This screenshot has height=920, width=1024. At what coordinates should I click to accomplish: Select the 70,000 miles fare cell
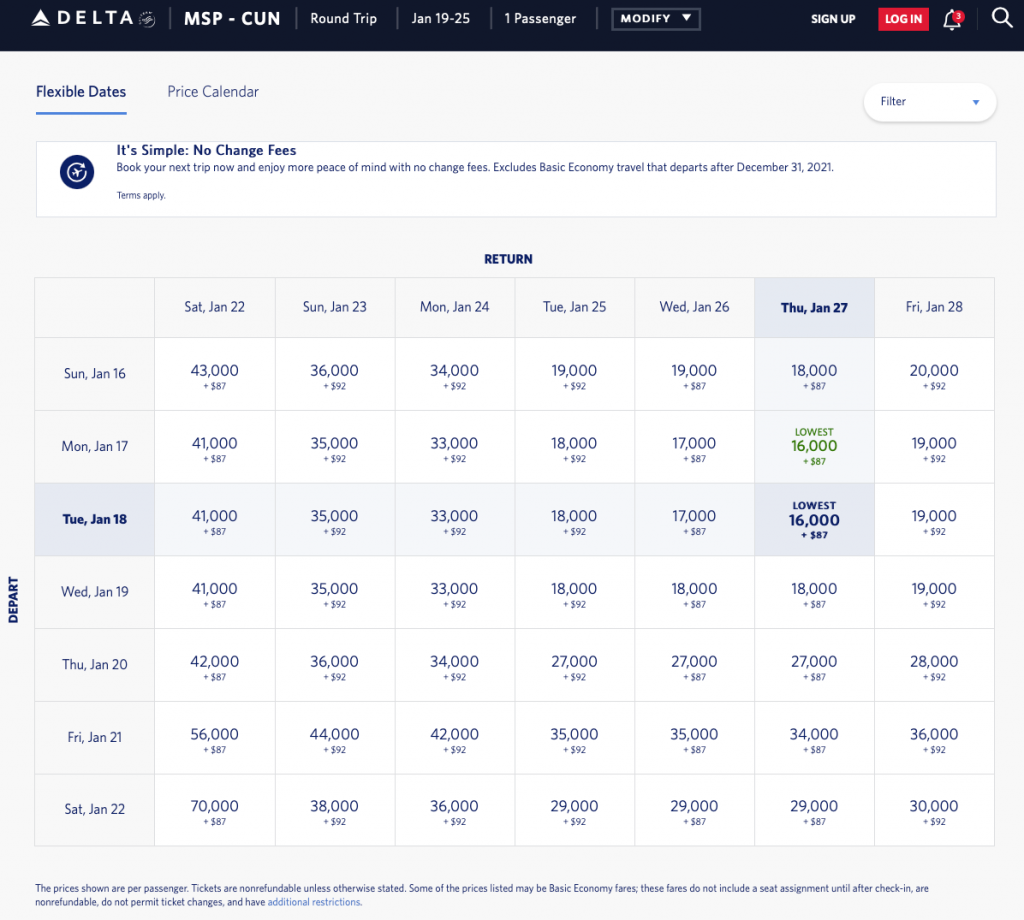tap(214, 810)
